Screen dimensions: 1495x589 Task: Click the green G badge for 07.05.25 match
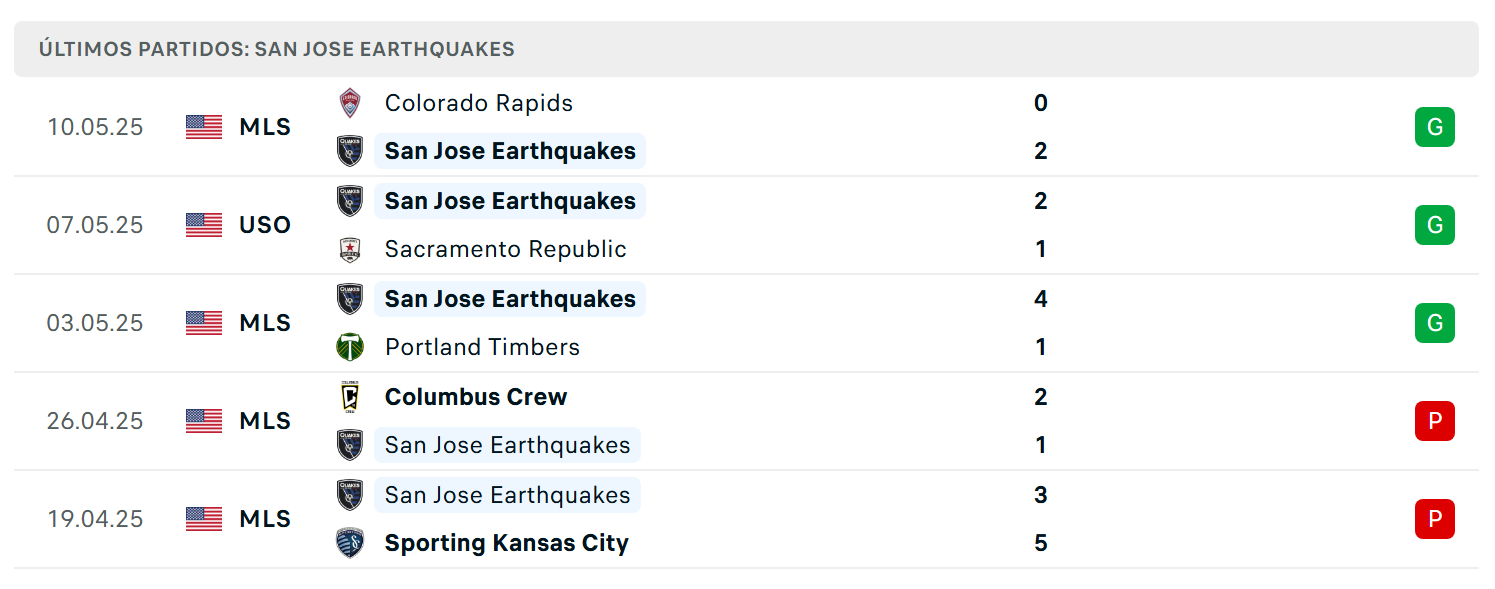coord(1434,225)
